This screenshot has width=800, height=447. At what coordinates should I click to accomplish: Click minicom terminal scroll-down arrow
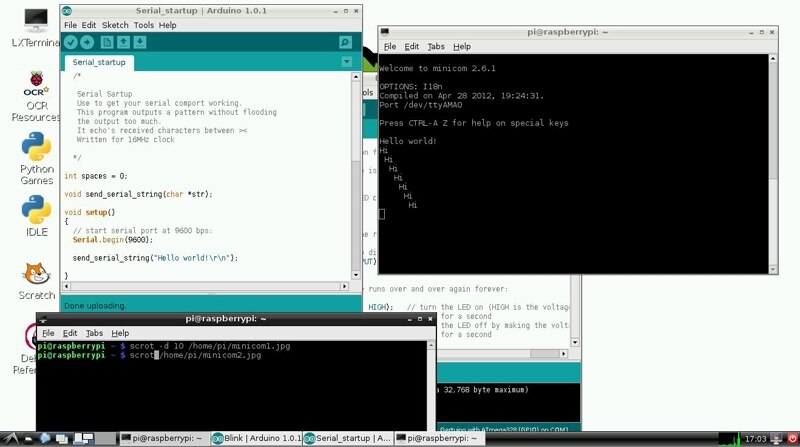pos(773,269)
